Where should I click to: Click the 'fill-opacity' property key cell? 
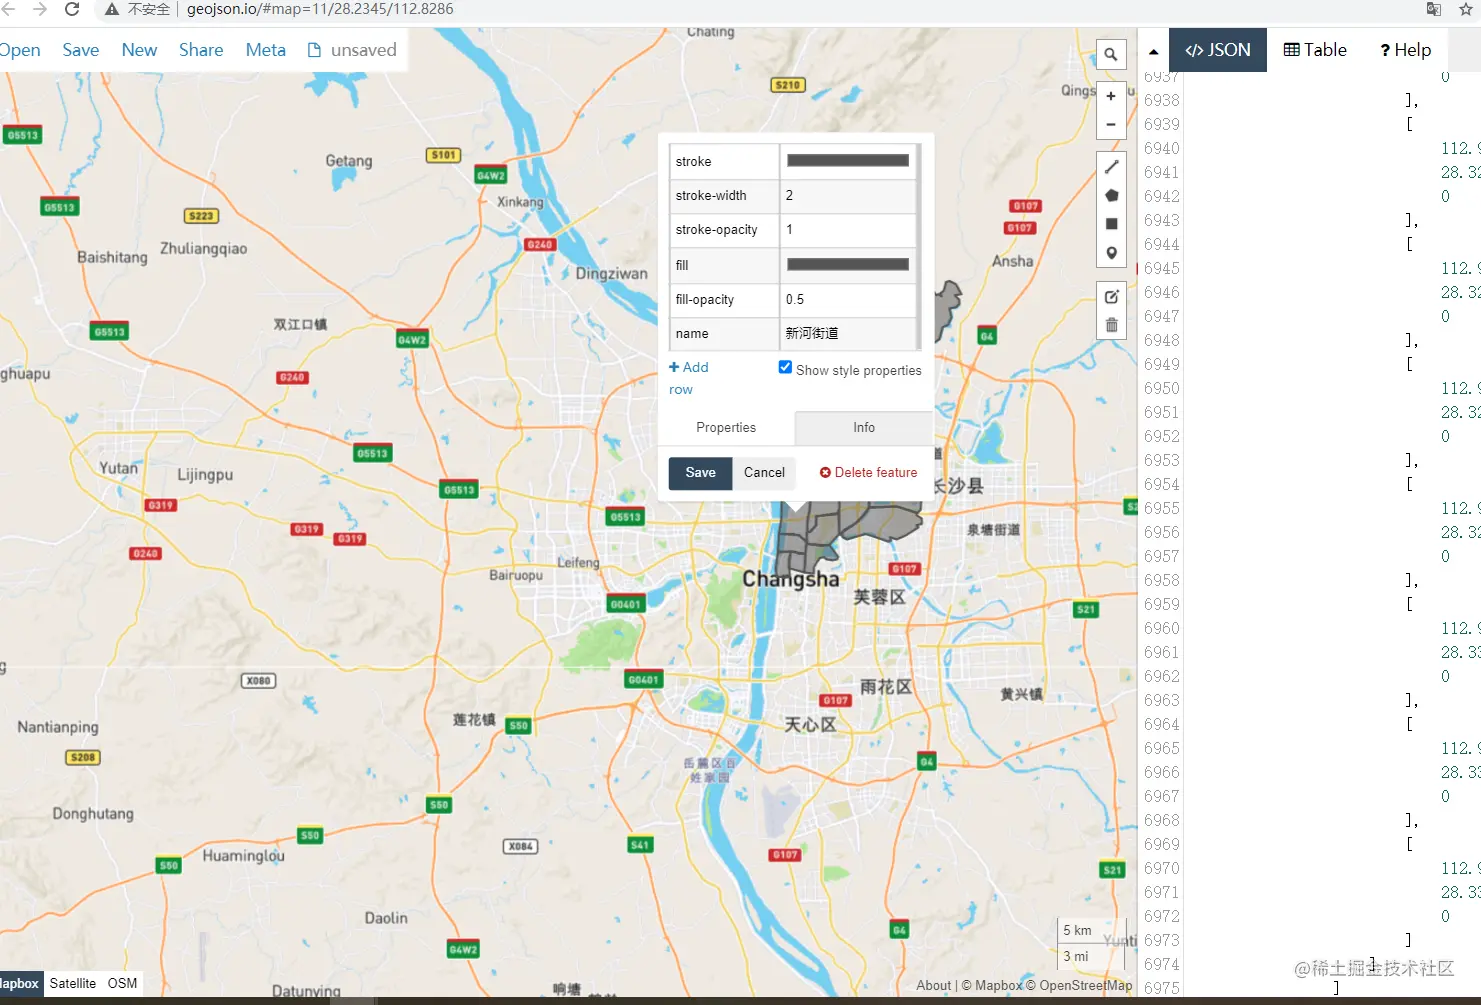coord(725,300)
